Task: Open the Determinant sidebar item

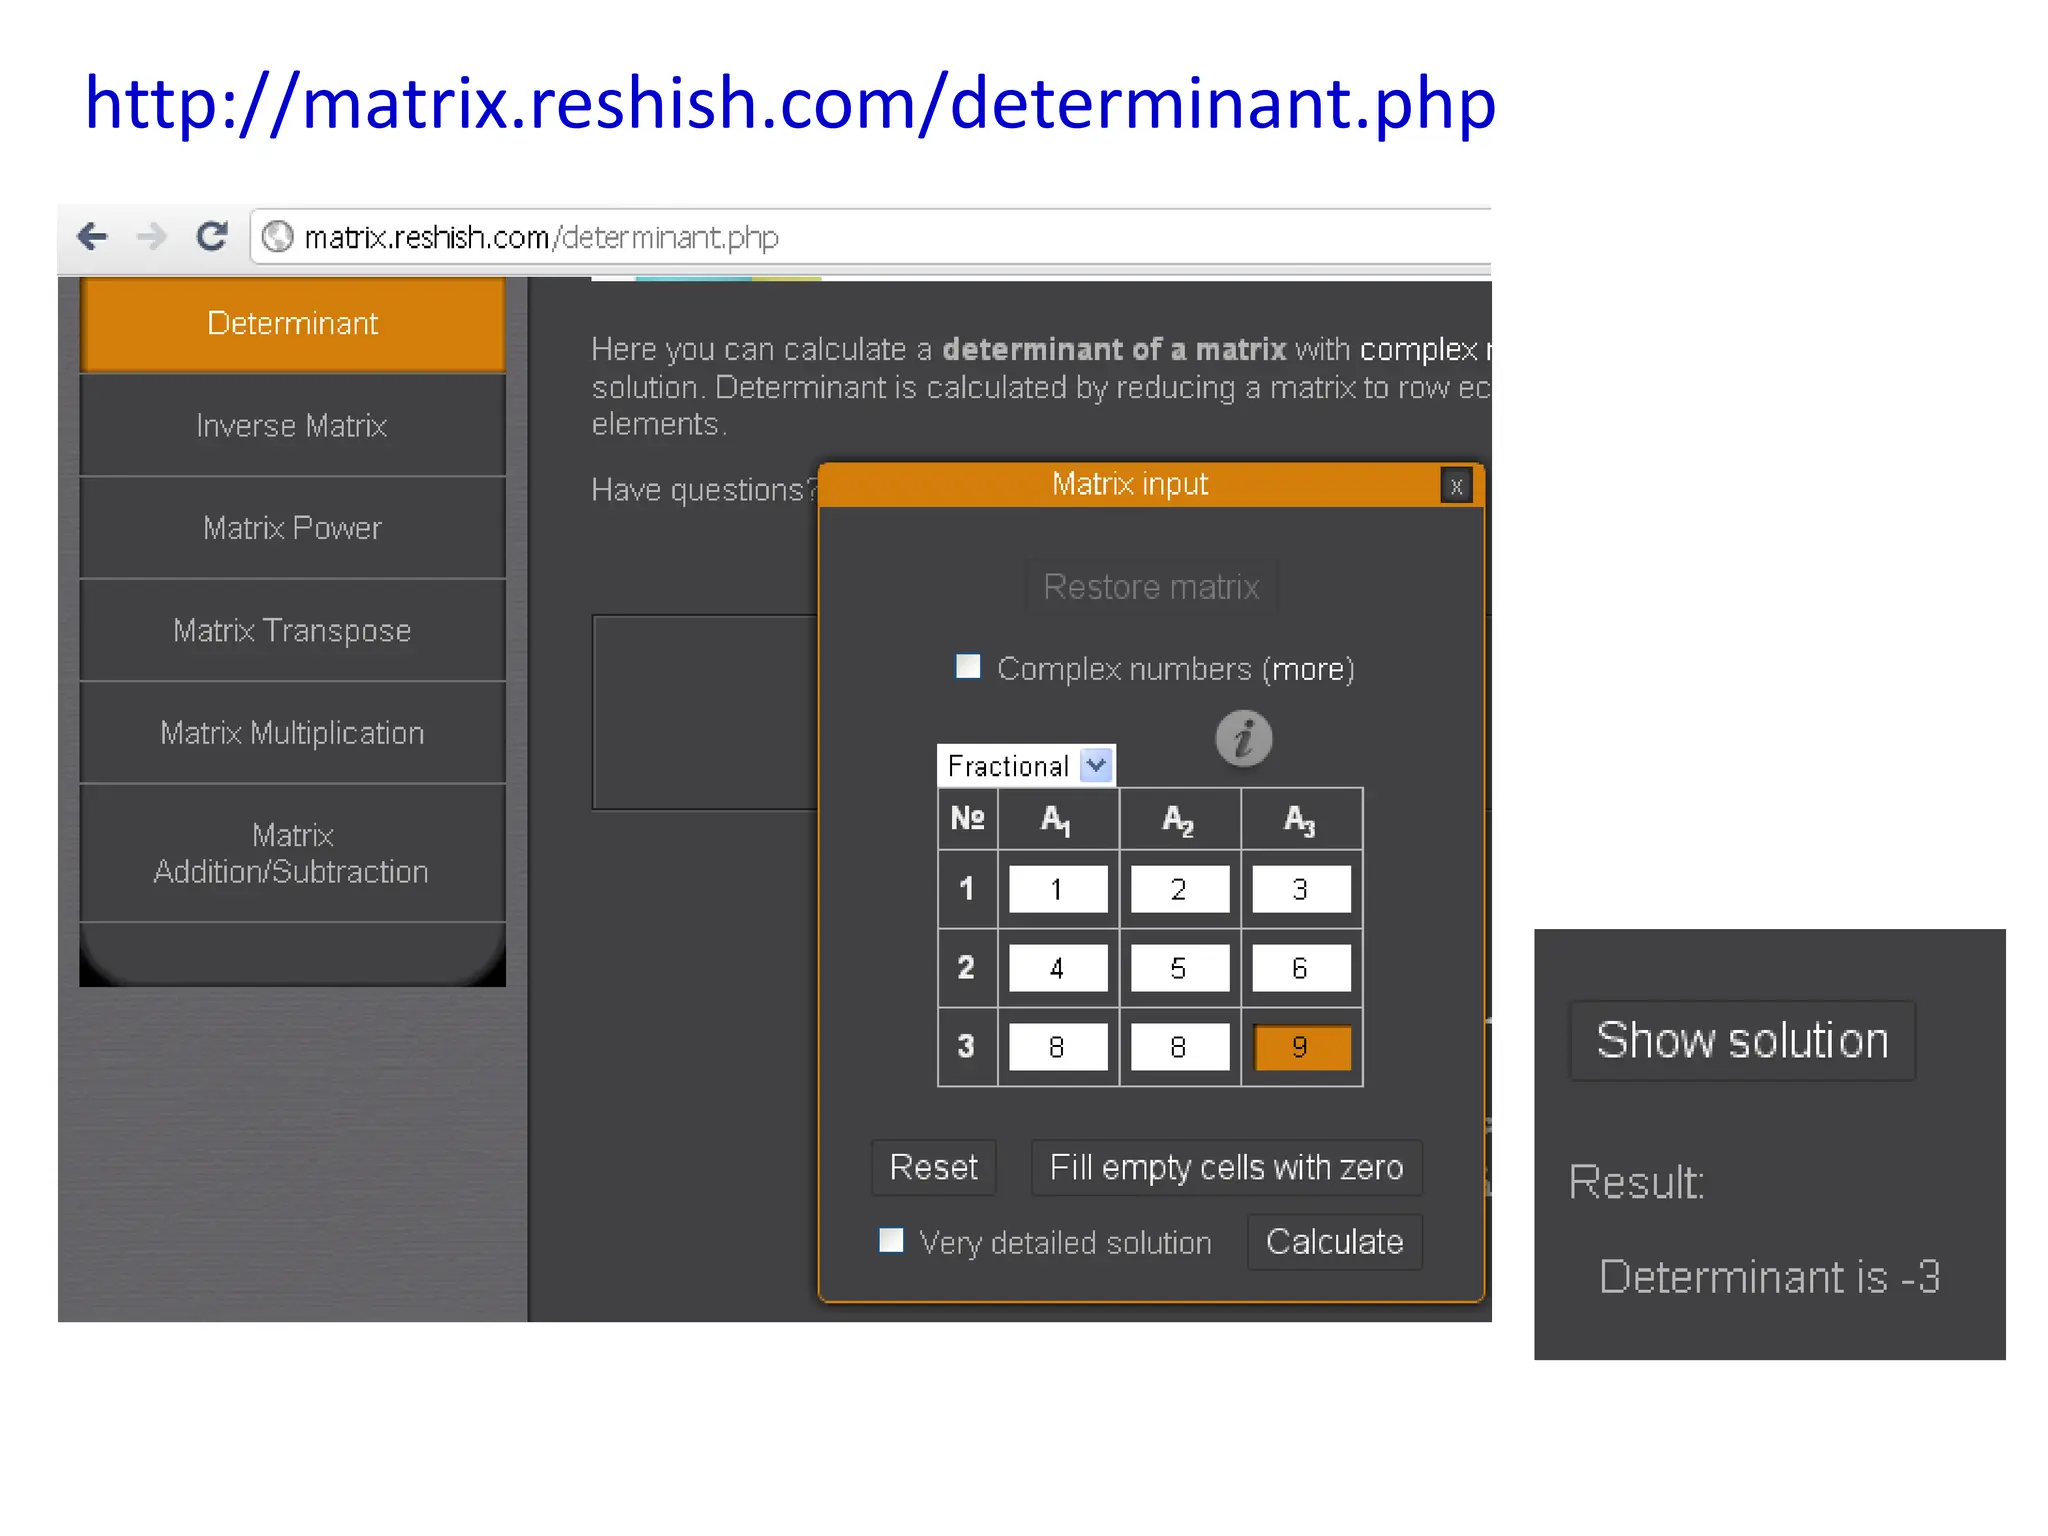Action: pyautogui.click(x=292, y=324)
